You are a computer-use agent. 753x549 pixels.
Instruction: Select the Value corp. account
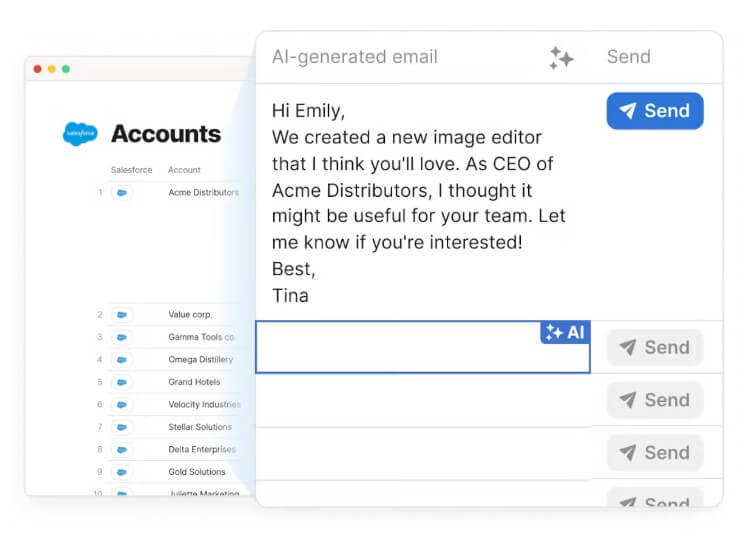tap(190, 315)
